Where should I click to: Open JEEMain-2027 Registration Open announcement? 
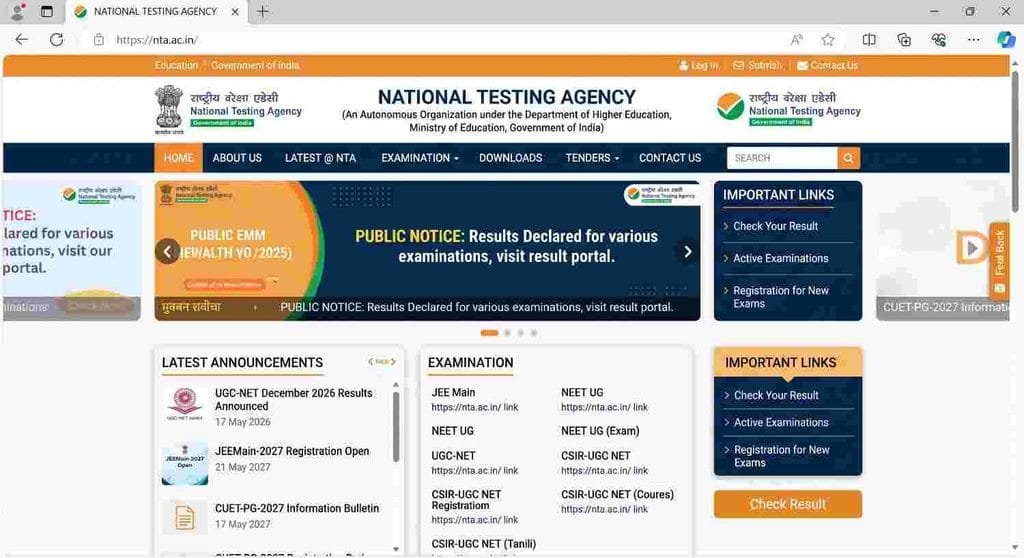[x=292, y=451]
